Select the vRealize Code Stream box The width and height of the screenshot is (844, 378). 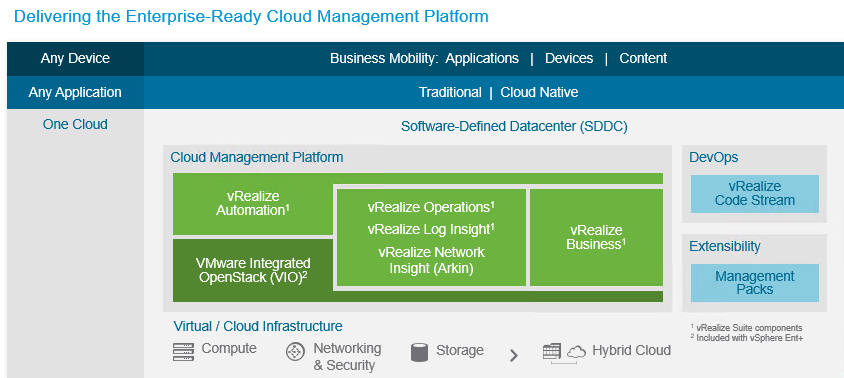[755, 194]
